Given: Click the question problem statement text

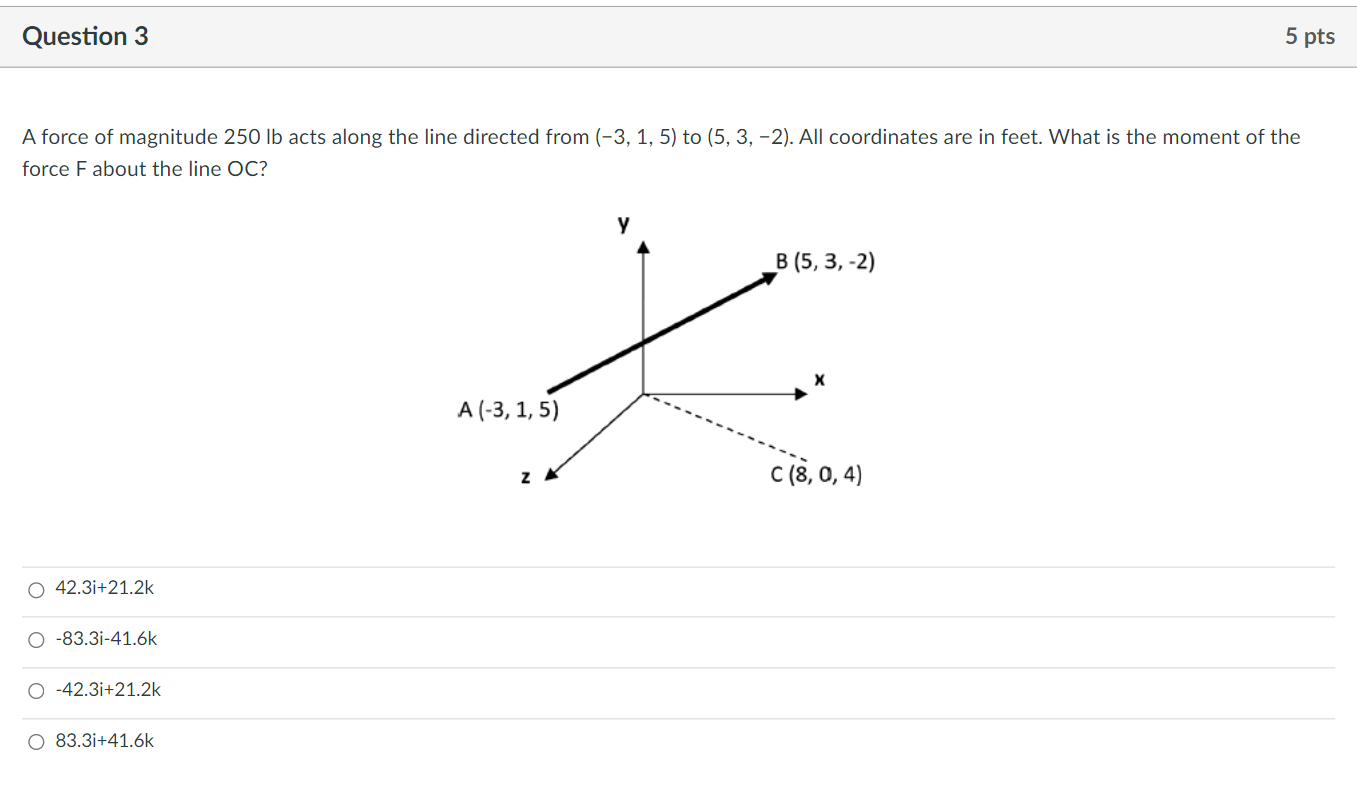Looking at the screenshot, I should click(x=660, y=152).
